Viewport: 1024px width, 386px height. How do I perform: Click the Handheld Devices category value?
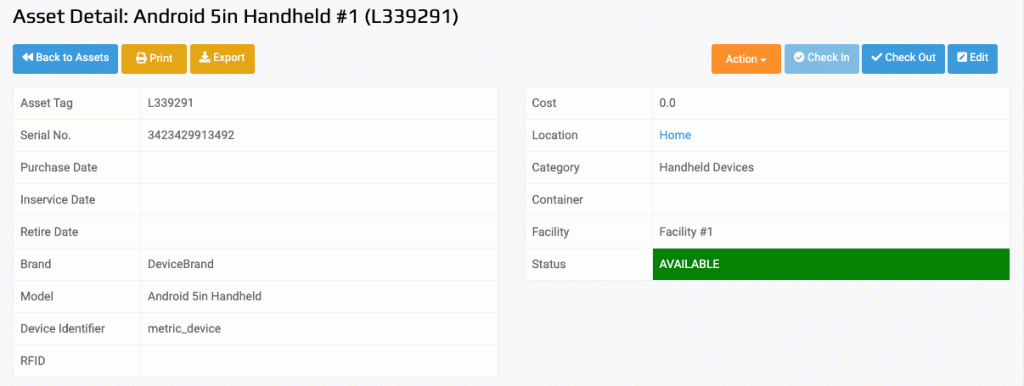click(707, 167)
